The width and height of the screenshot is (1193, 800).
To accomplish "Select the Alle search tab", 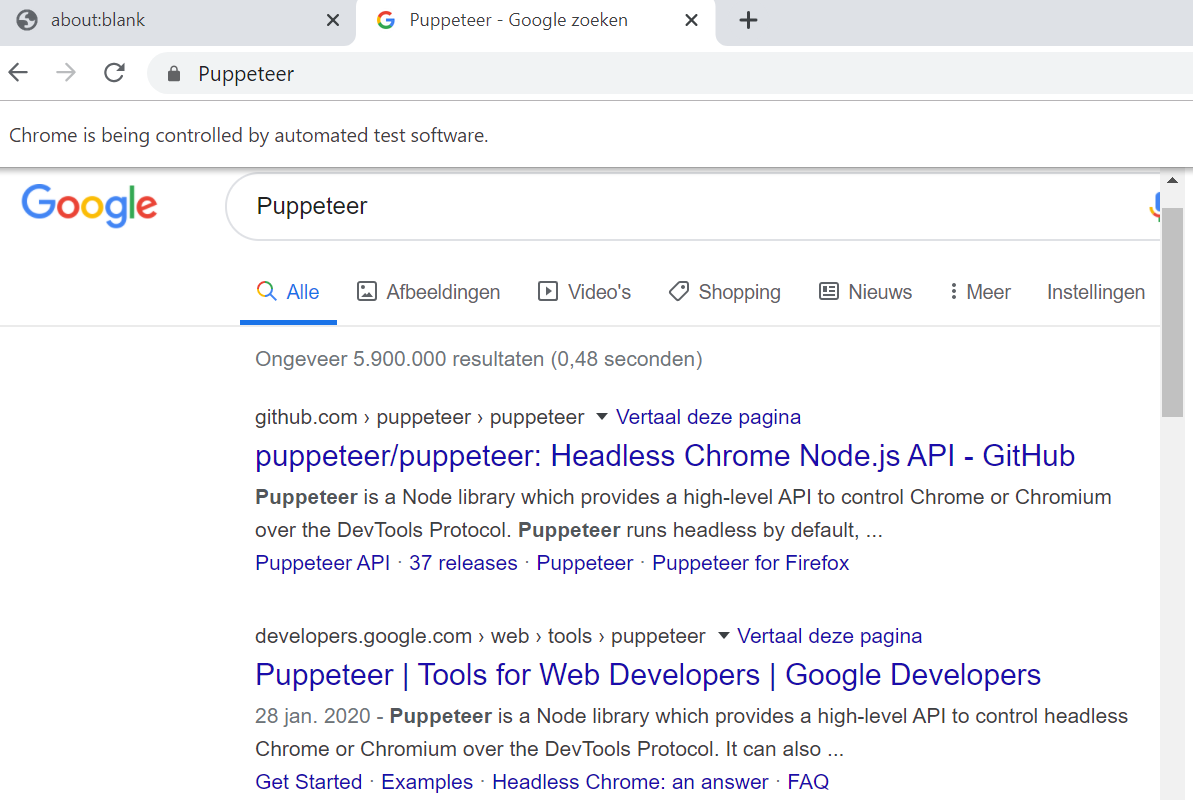I will 288,292.
